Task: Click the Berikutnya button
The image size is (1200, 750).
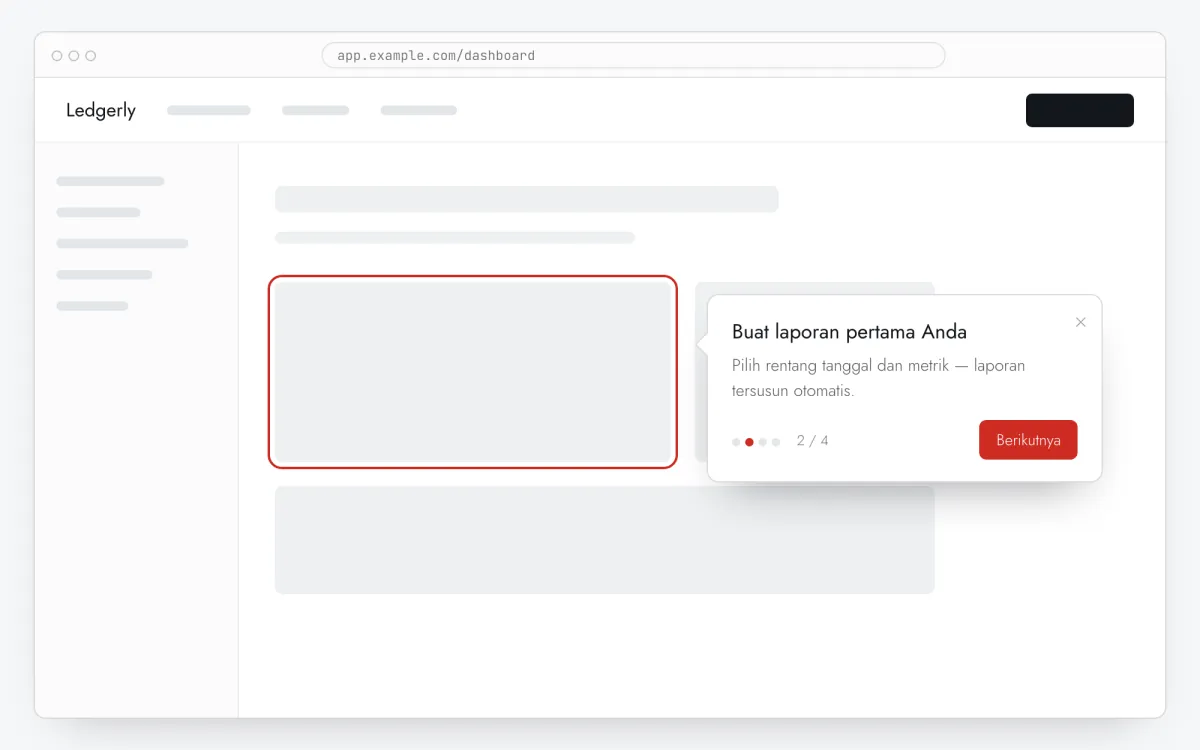Action: pyautogui.click(x=1028, y=440)
